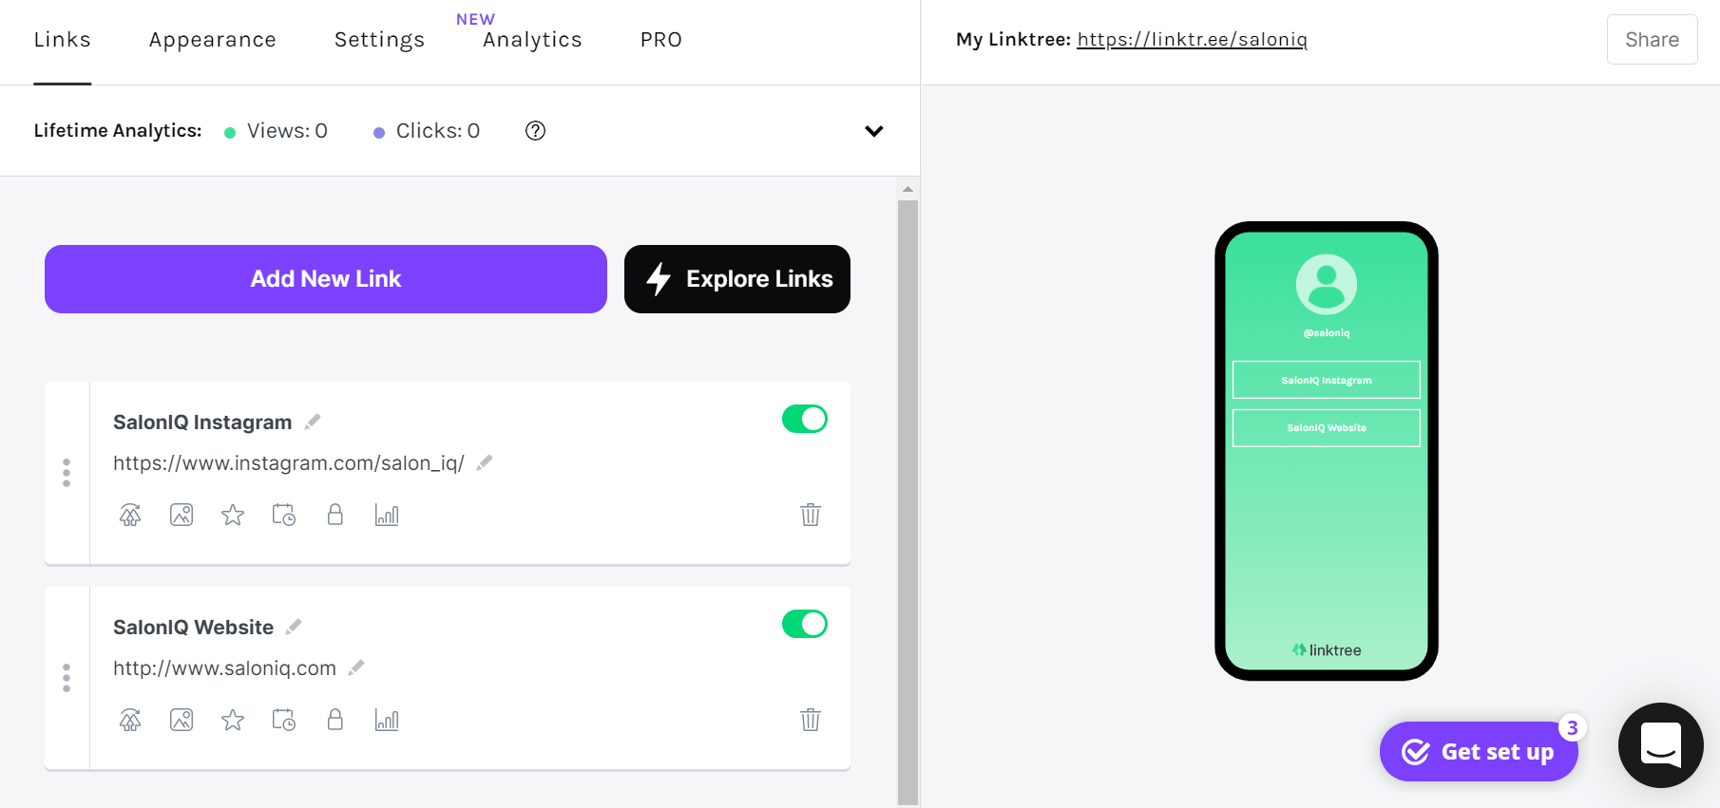Open the Leap redirect icon for SalonIQ Instagram
Screen dimensions: 1720x808
(130, 514)
